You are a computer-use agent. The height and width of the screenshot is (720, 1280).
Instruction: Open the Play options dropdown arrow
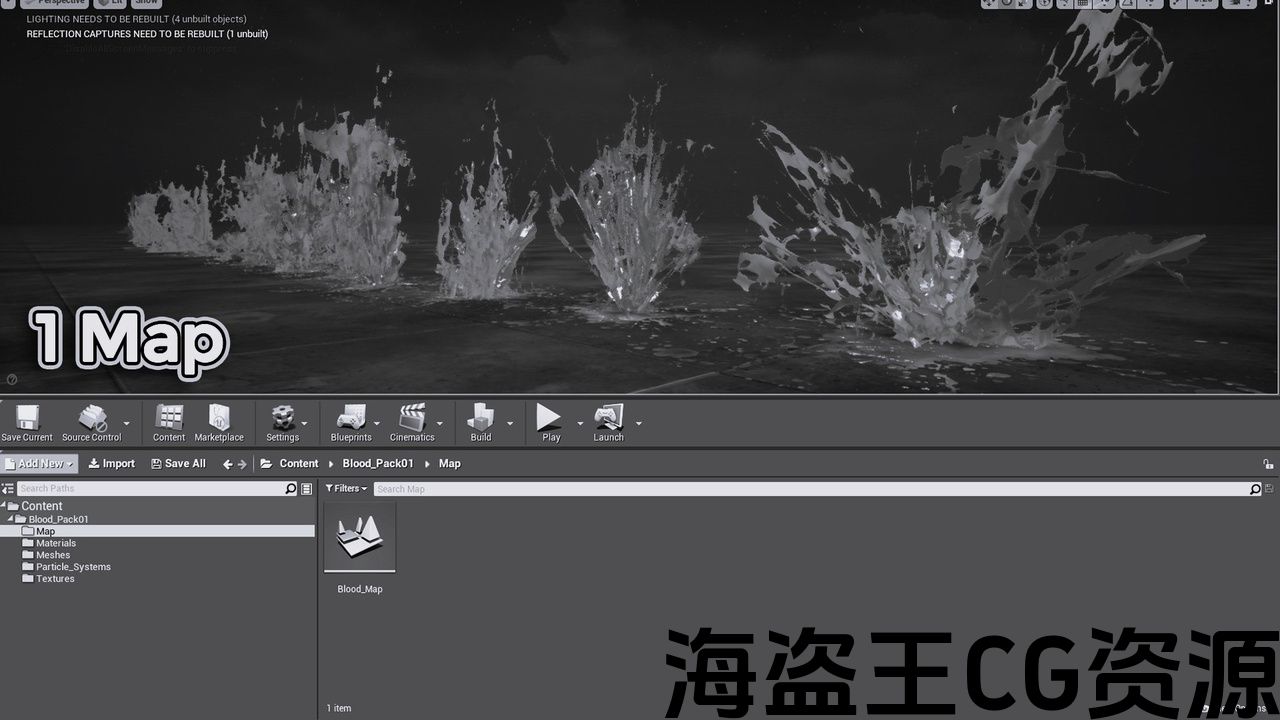[x=580, y=424]
